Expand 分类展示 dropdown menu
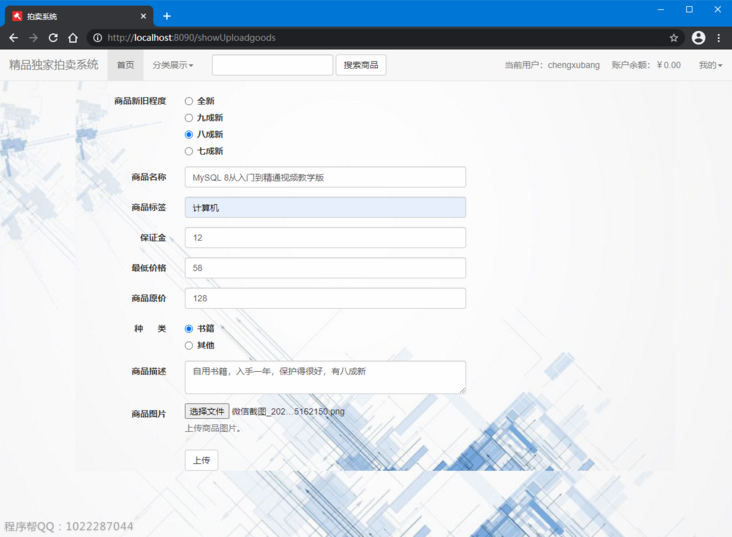732x537 pixels. tap(173, 65)
